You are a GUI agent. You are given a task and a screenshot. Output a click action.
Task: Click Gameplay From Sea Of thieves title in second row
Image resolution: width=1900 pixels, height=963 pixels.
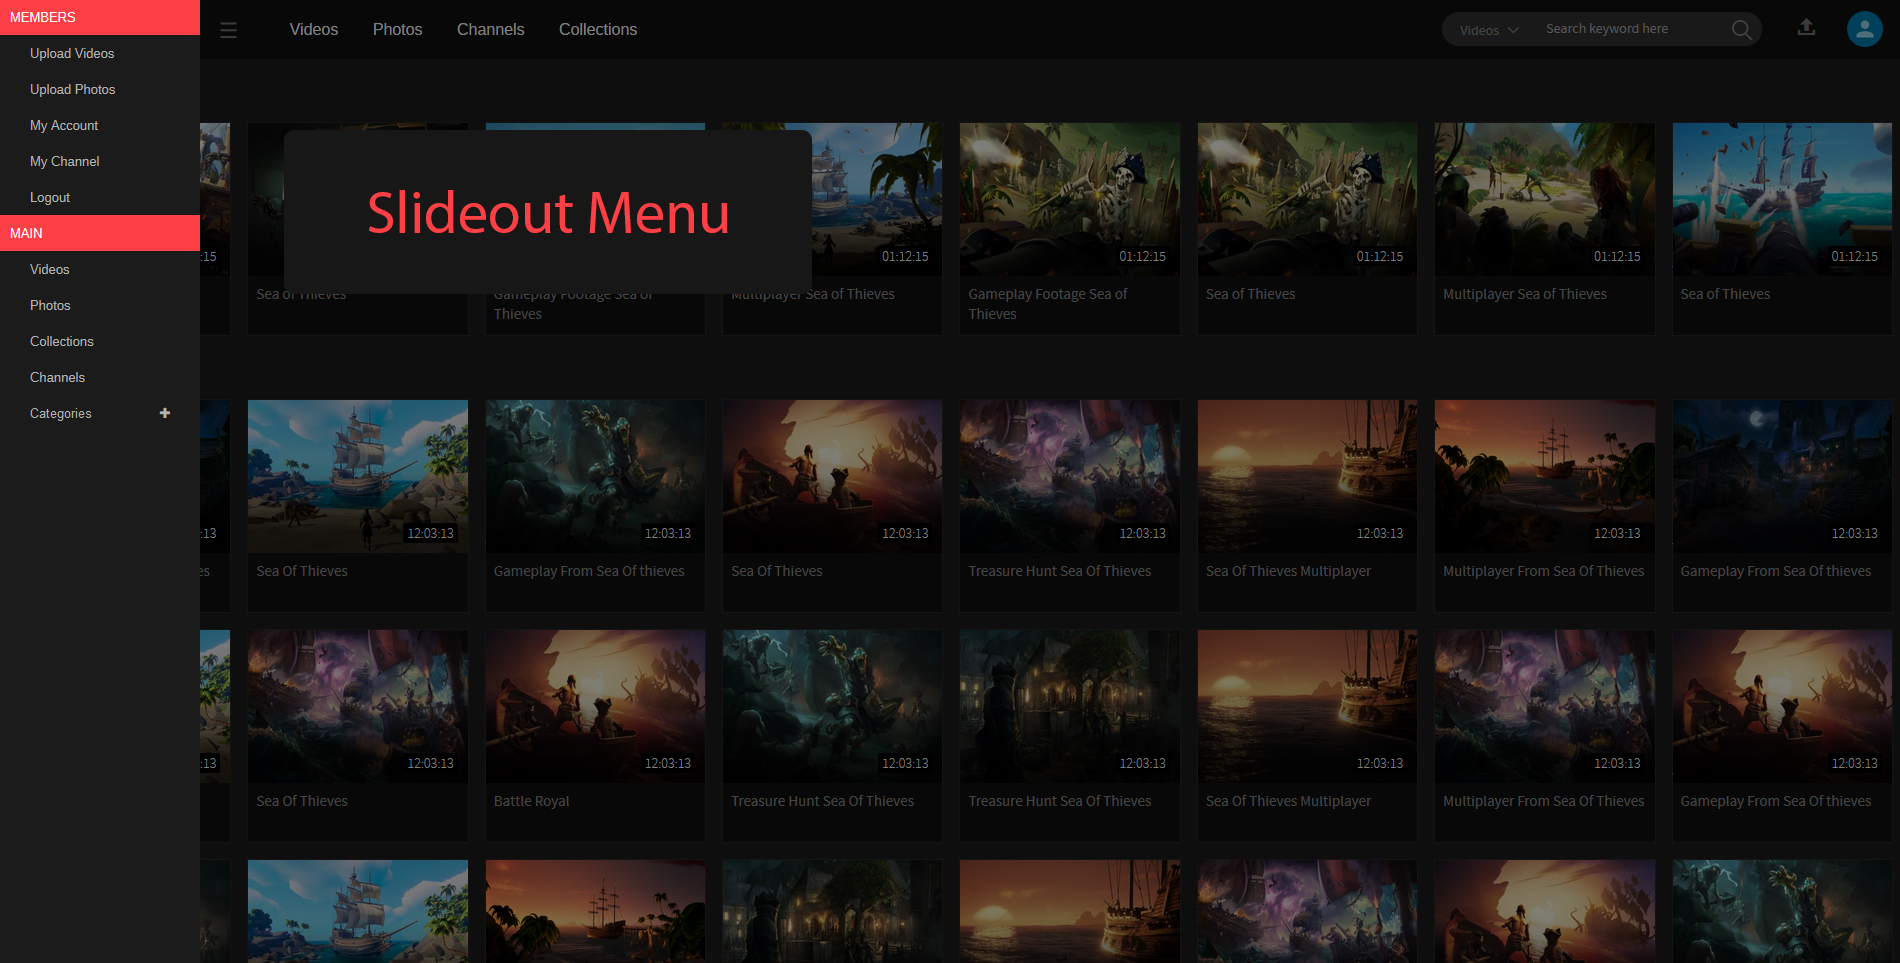click(589, 571)
